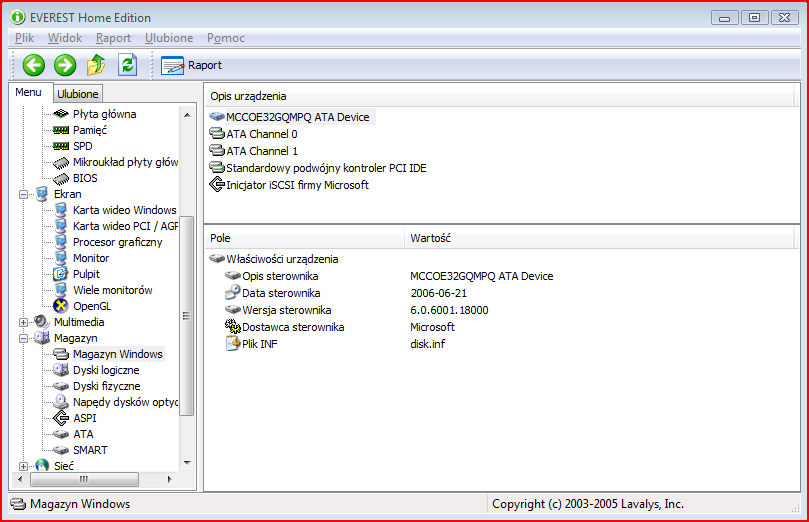Click the tree horizontal scrollbar left arrow
Image resolution: width=809 pixels, height=522 pixels.
[20, 479]
